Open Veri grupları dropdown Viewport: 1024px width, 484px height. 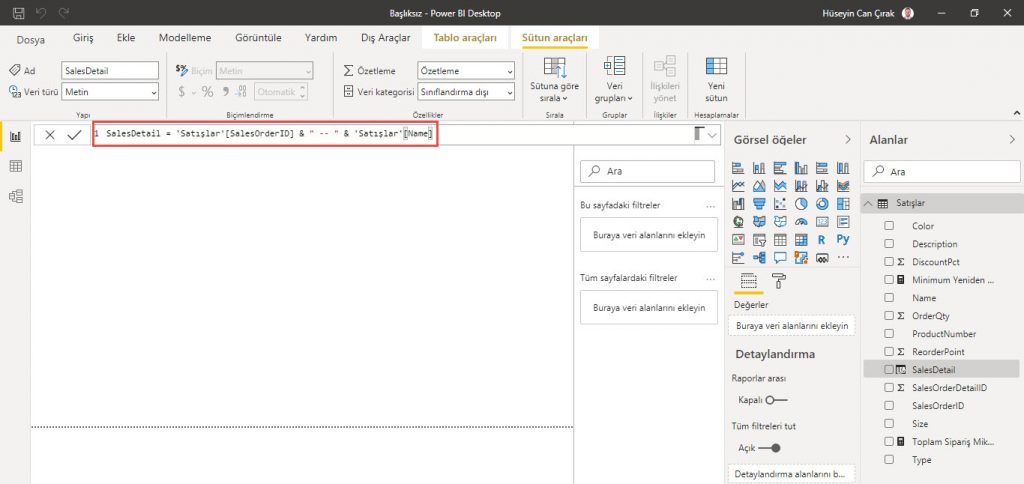[614, 80]
